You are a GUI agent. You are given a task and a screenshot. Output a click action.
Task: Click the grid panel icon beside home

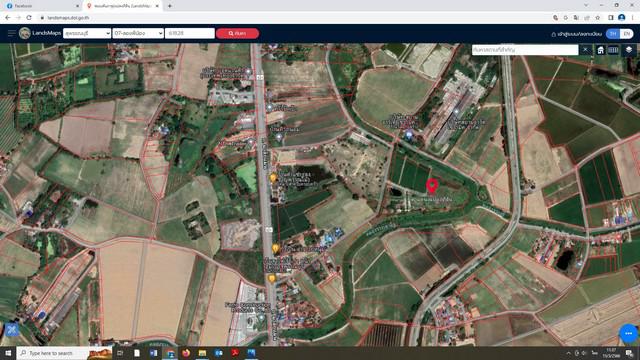pyautogui.click(x=613, y=50)
